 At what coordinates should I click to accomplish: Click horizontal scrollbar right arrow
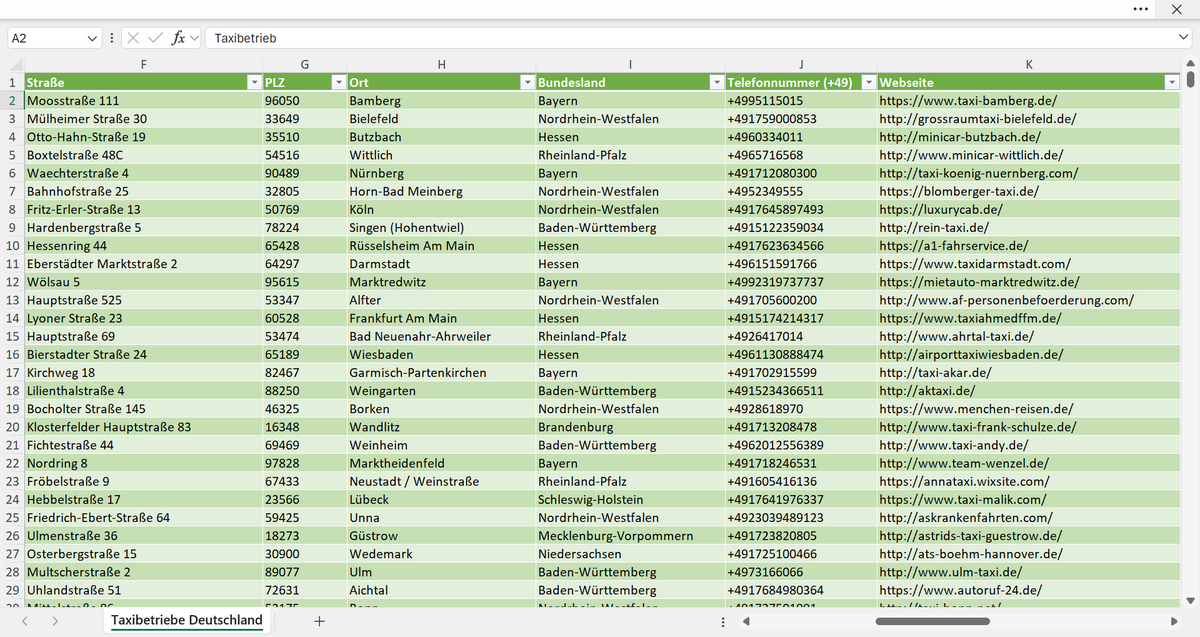tap(1173, 621)
